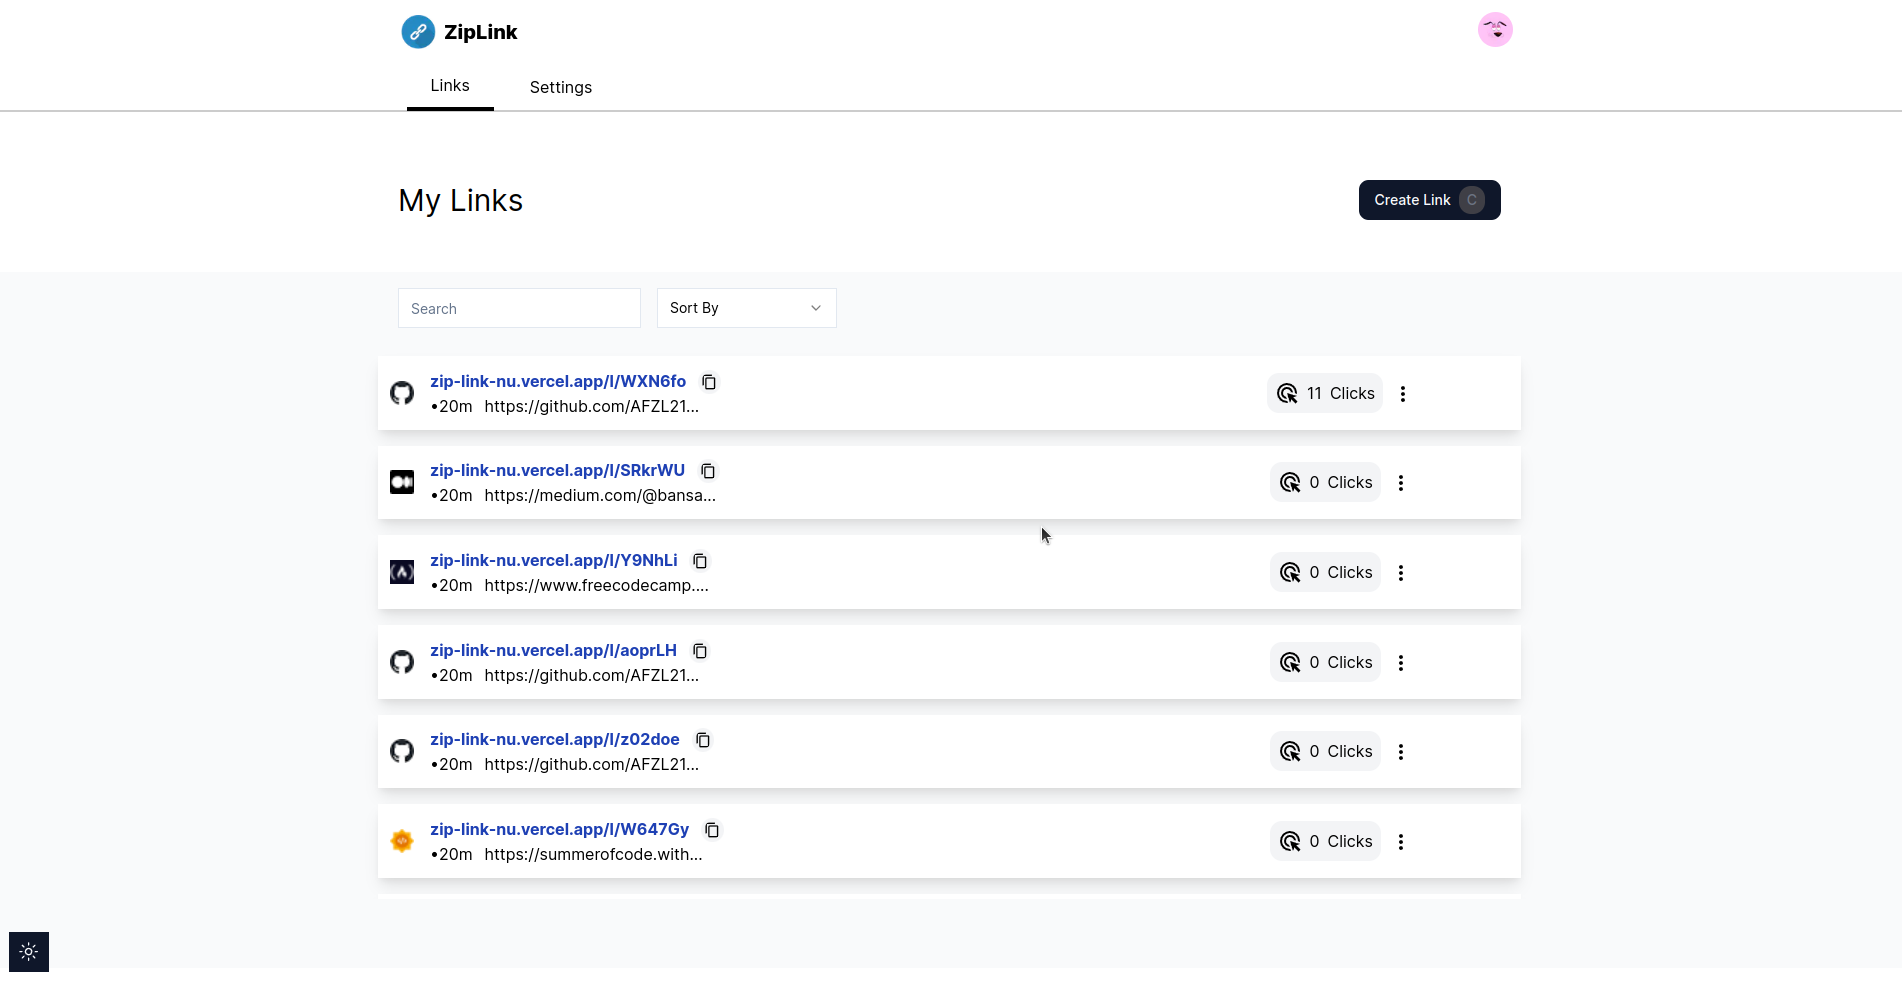1902x984 pixels.
Task: Switch to the Settings tab
Action: pyautogui.click(x=561, y=87)
